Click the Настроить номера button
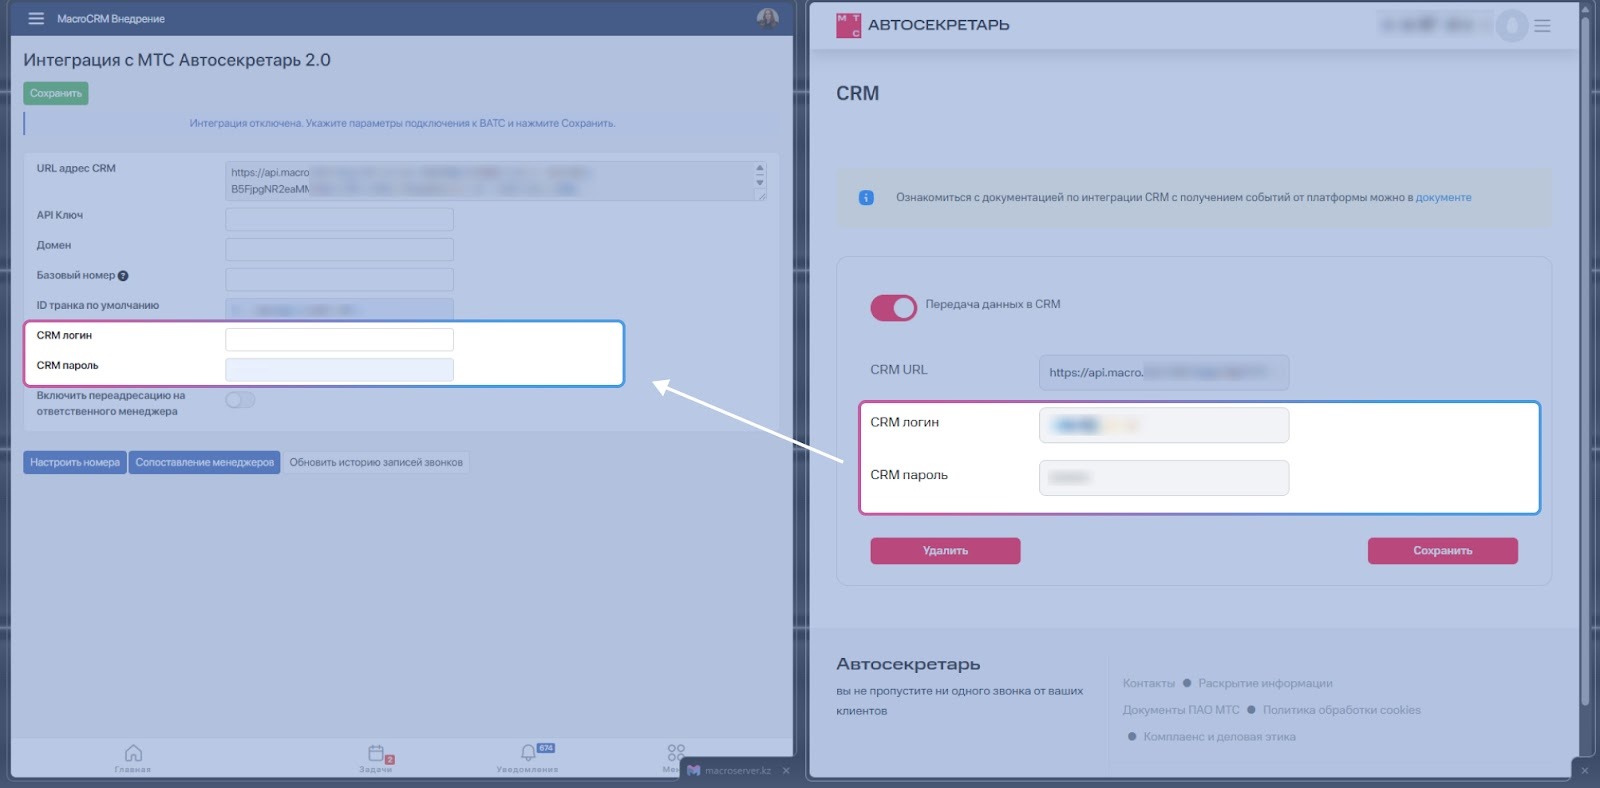The image size is (1600, 788). (x=75, y=462)
